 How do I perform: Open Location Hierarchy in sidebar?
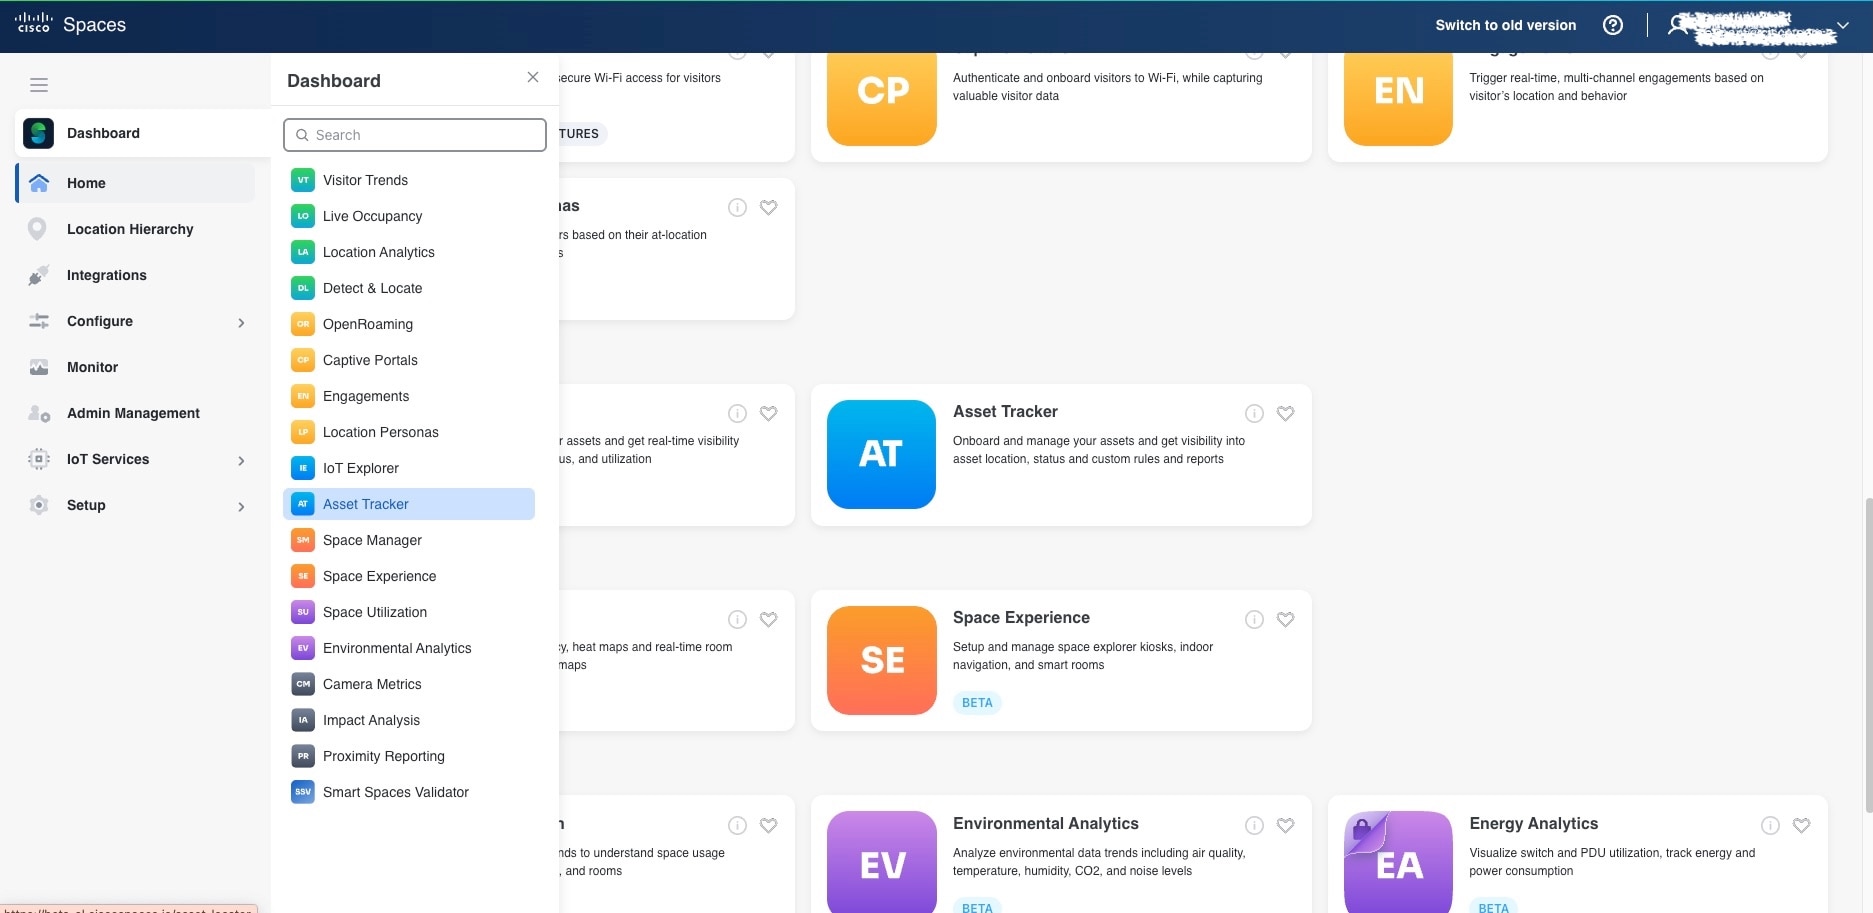pos(130,229)
